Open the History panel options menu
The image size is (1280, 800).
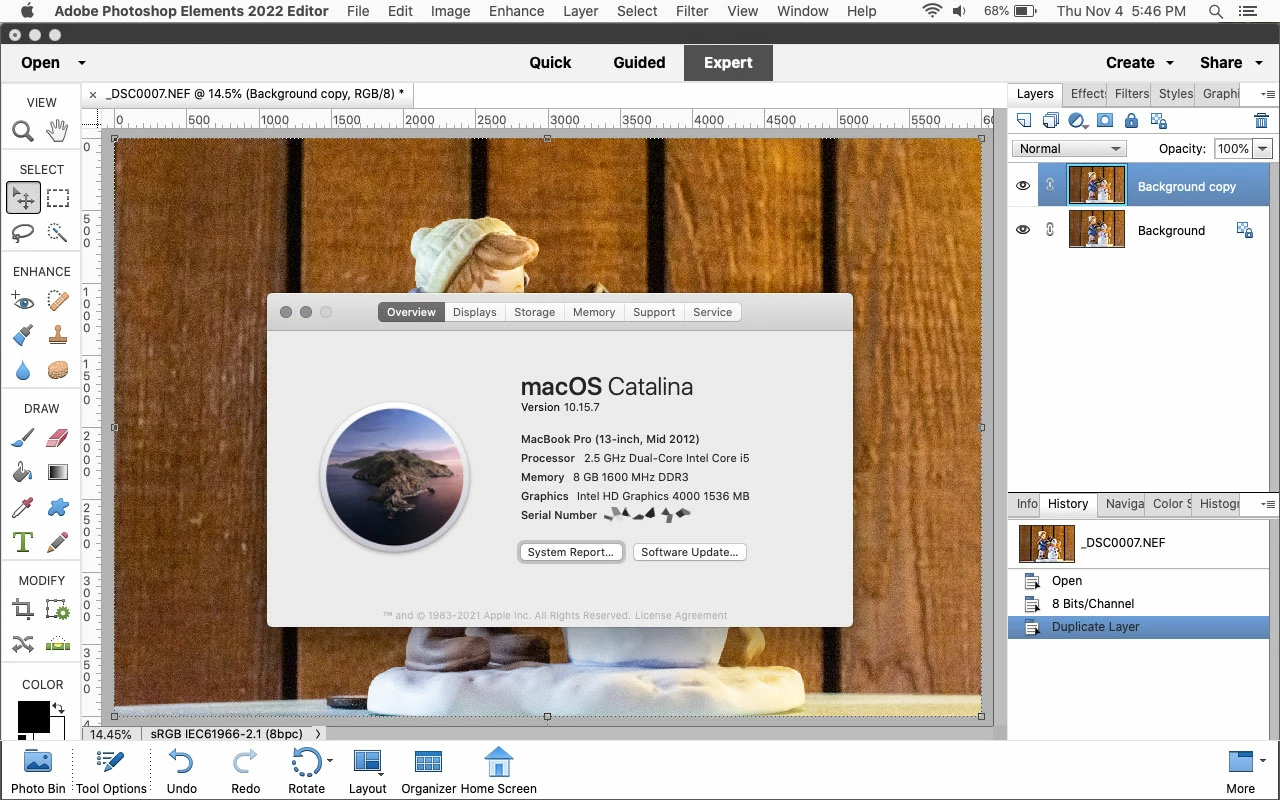pos(1267,504)
